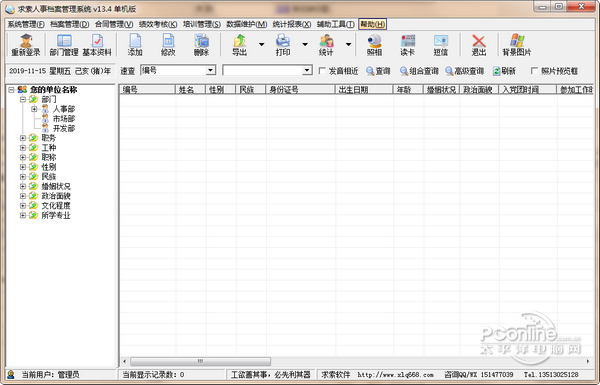600x385 pixels.
Task: Expand the 工种 tree node
Action: [23, 147]
